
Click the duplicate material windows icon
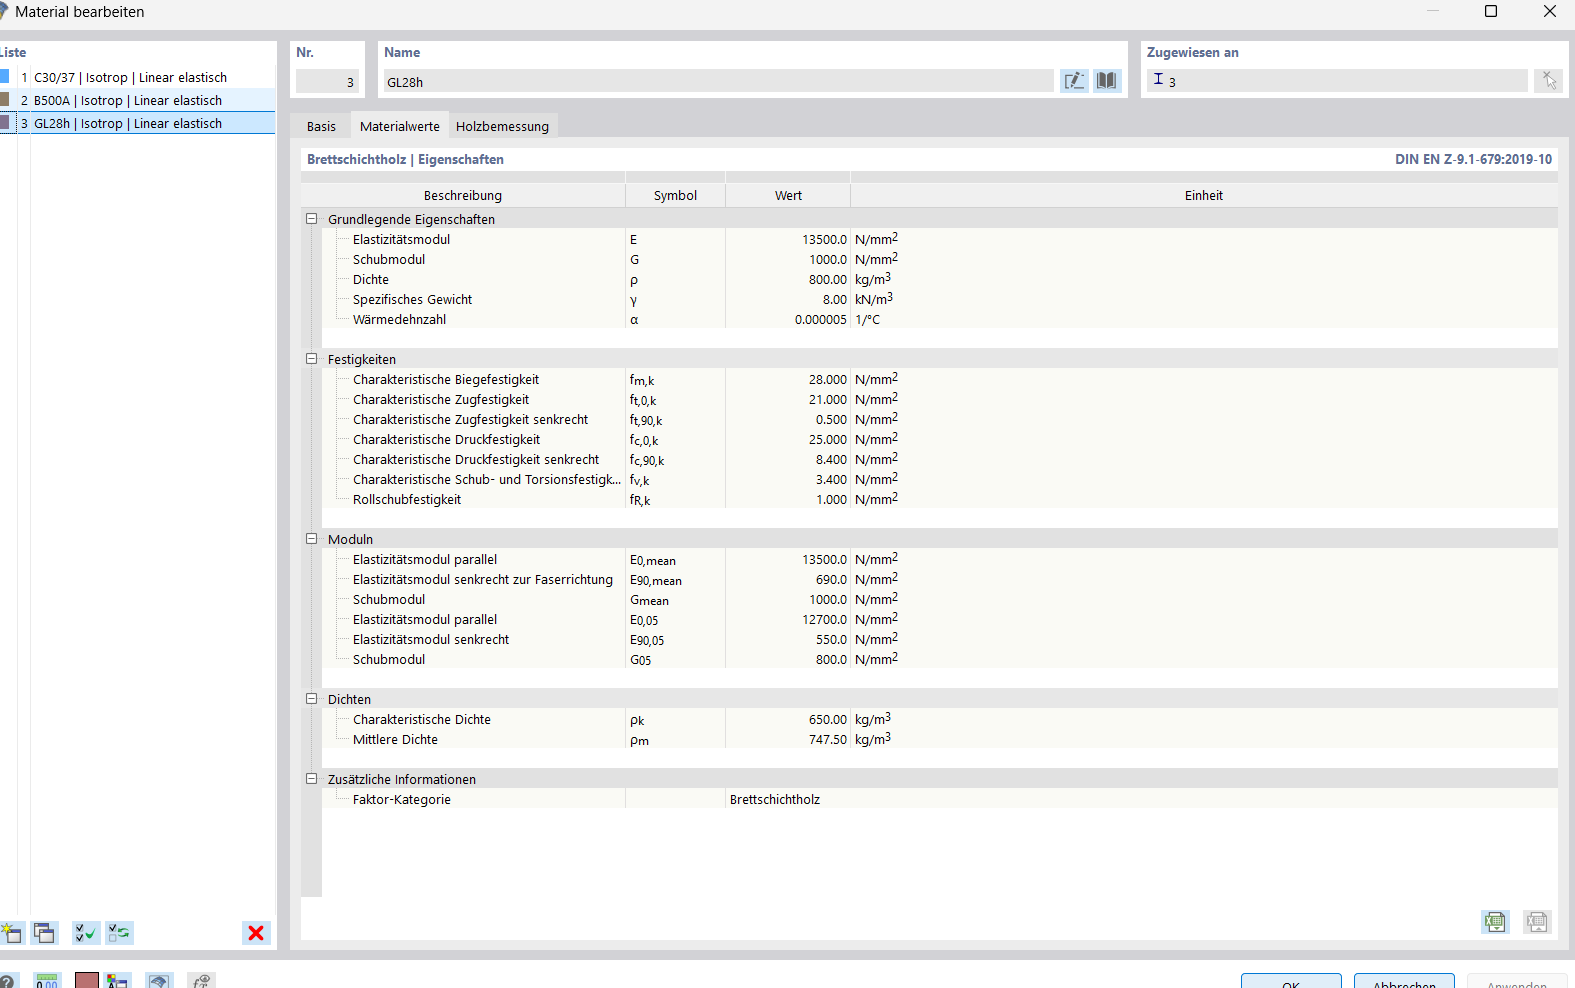coord(44,933)
